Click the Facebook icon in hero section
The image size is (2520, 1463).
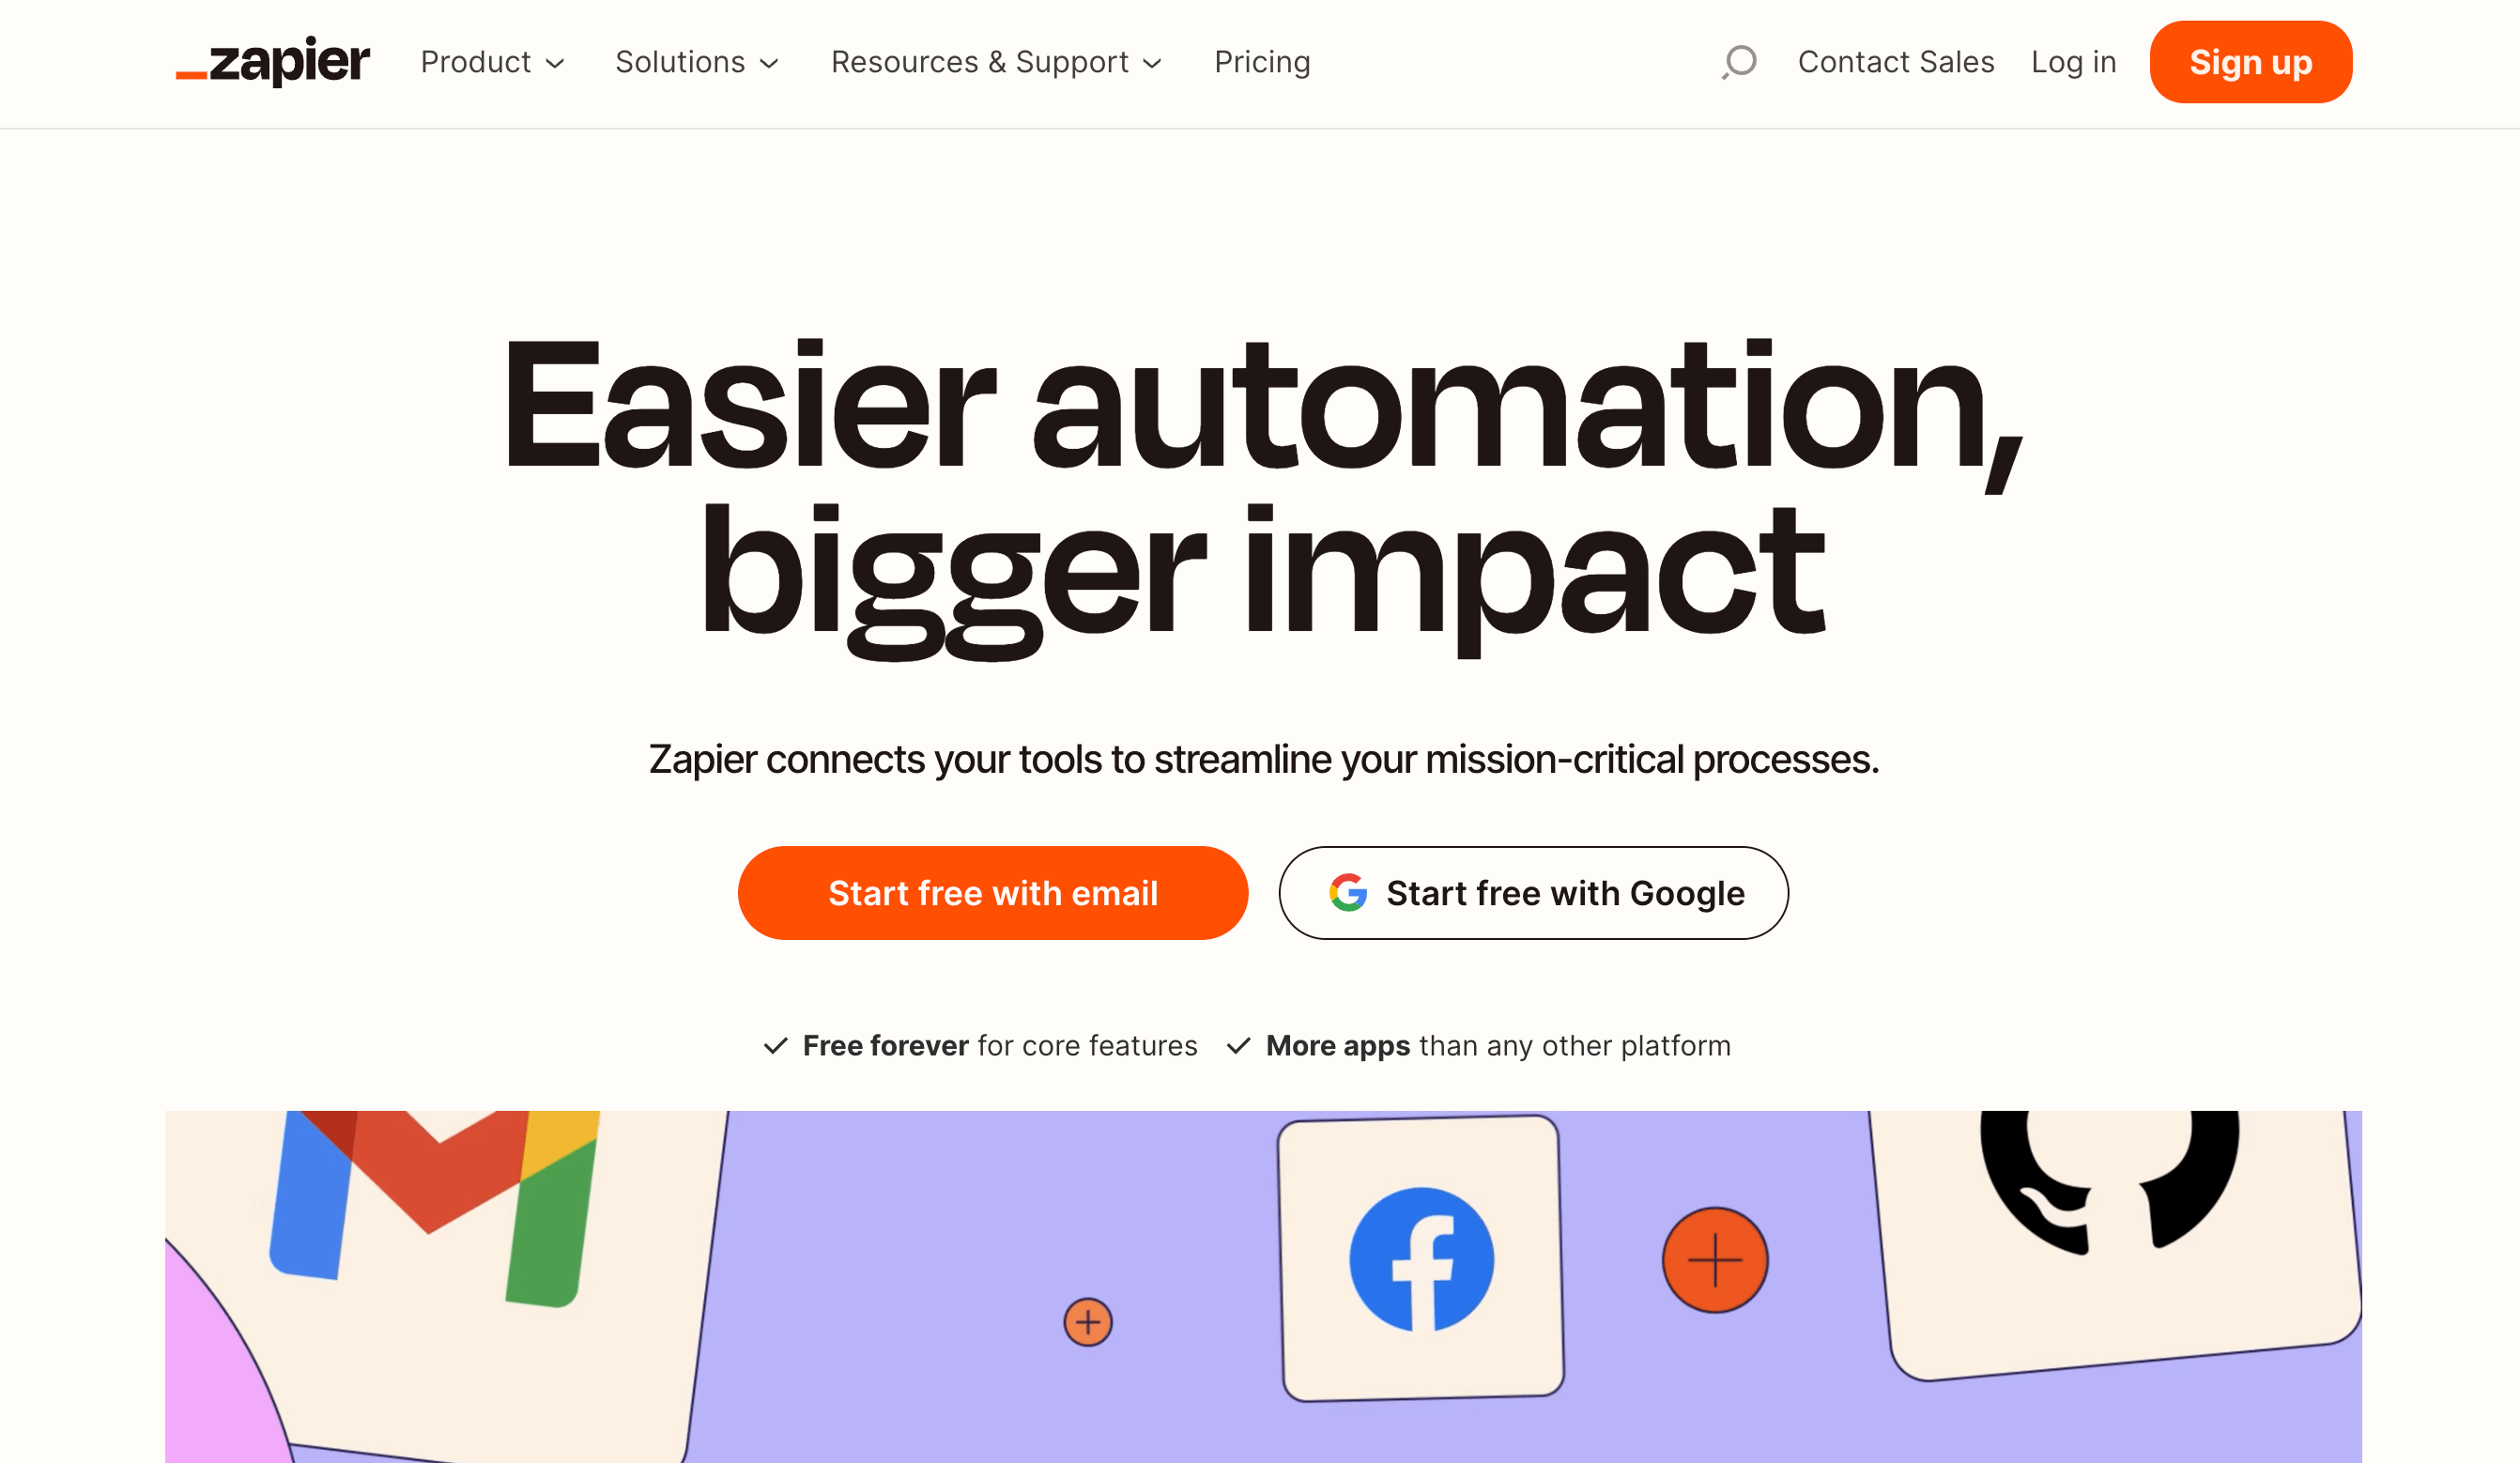click(1420, 1255)
